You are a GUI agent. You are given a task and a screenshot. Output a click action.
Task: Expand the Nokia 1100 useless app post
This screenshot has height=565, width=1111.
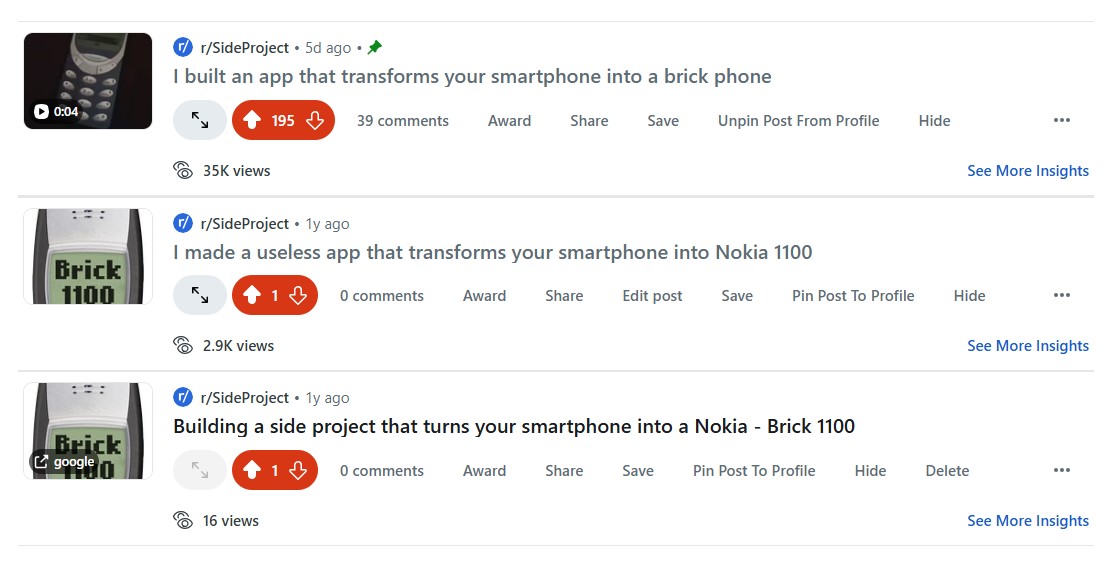(x=200, y=296)
